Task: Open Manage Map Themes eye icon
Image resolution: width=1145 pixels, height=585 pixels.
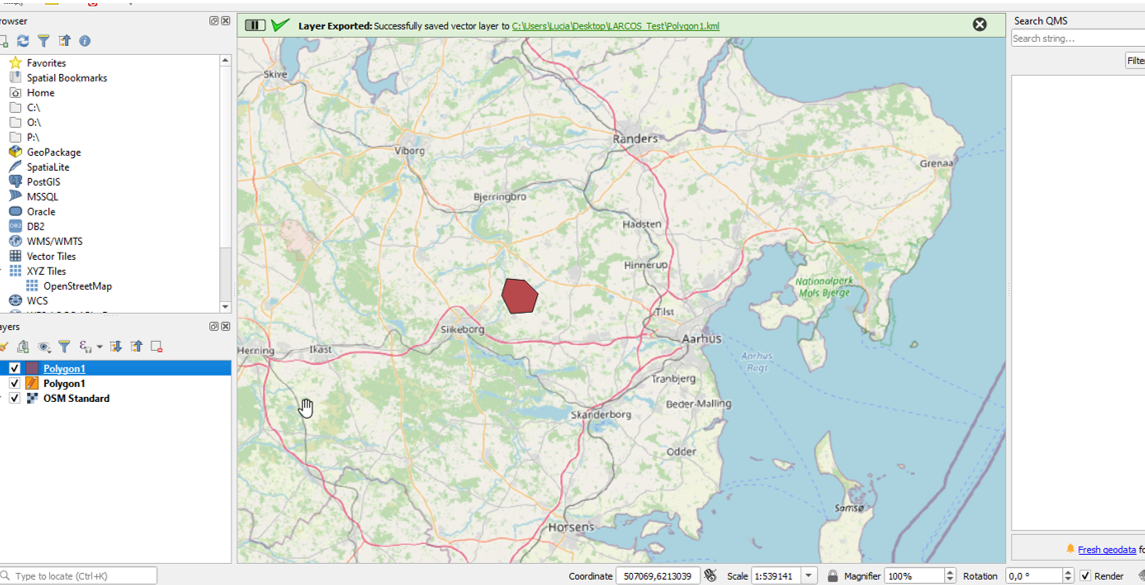Action: [x=45, y=346]
